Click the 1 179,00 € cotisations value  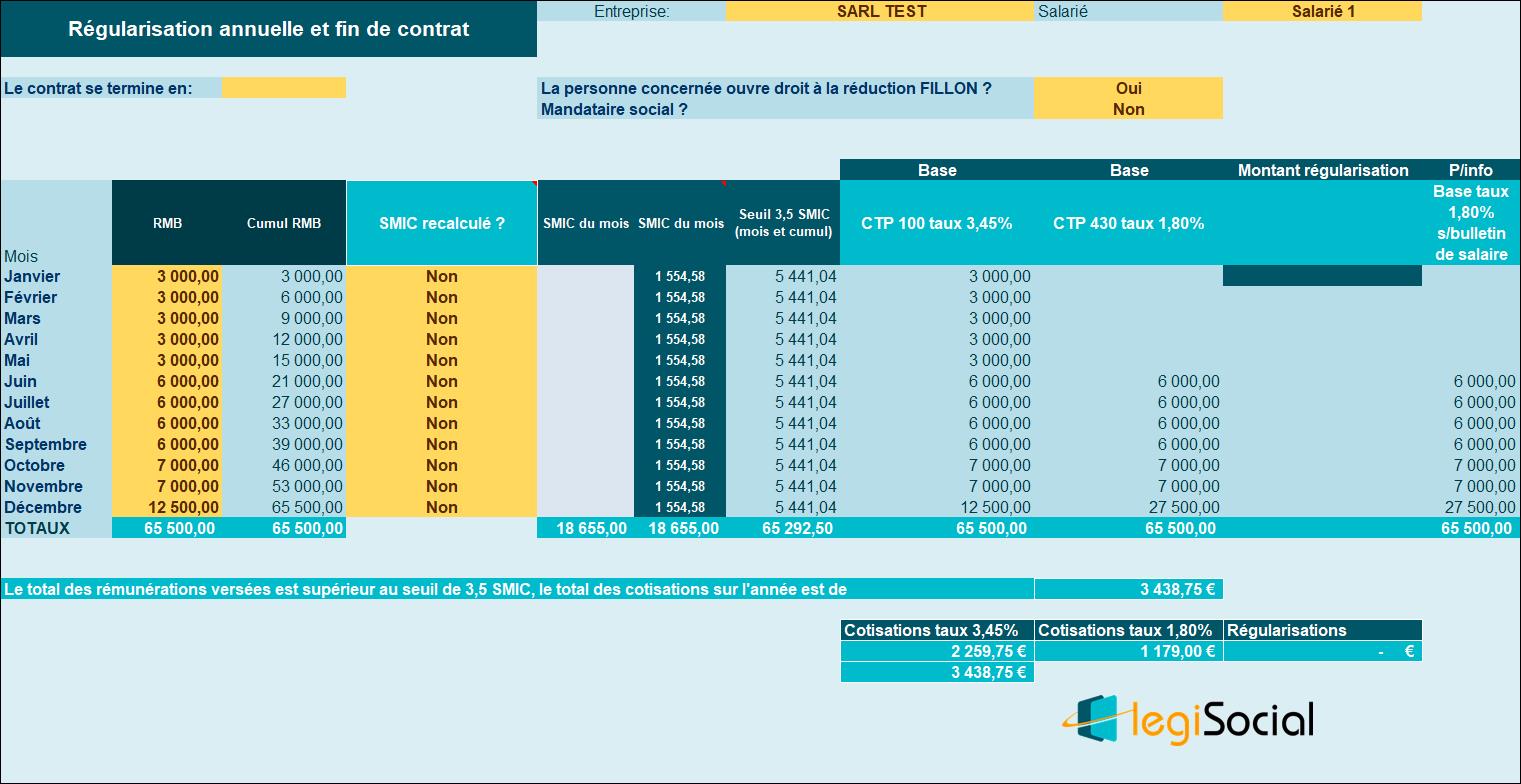tap(1128, 651)
